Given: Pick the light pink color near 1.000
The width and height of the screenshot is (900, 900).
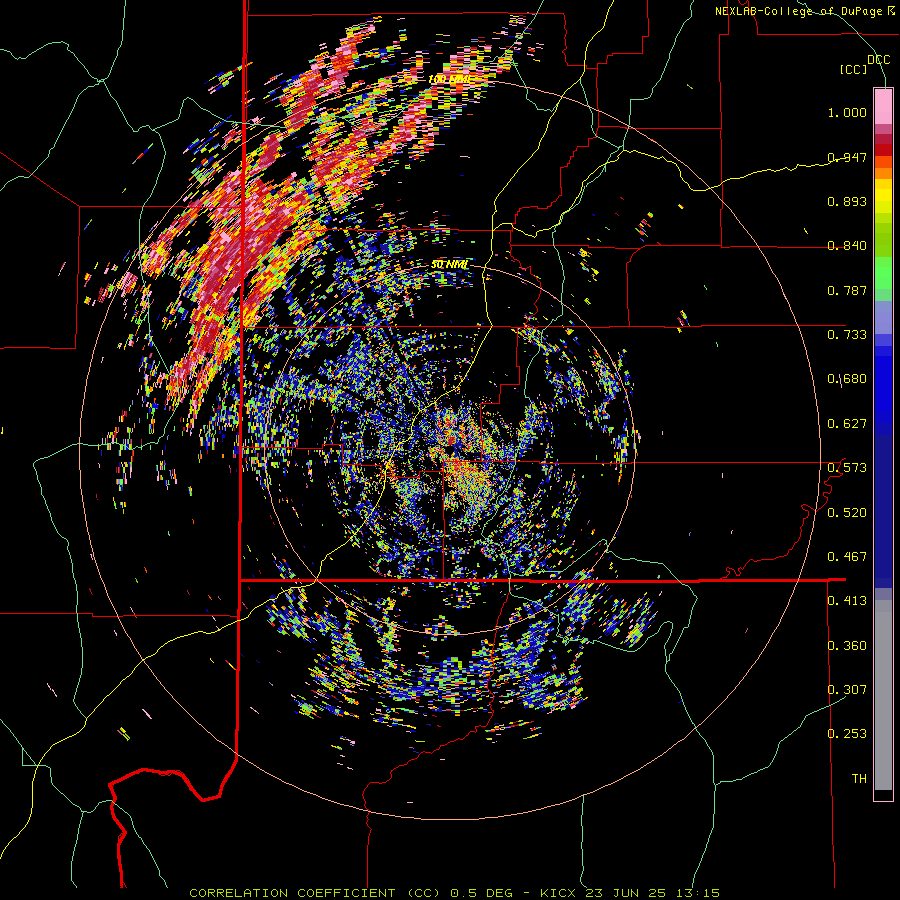Looking at the screenshot, I should click(883, 107).
